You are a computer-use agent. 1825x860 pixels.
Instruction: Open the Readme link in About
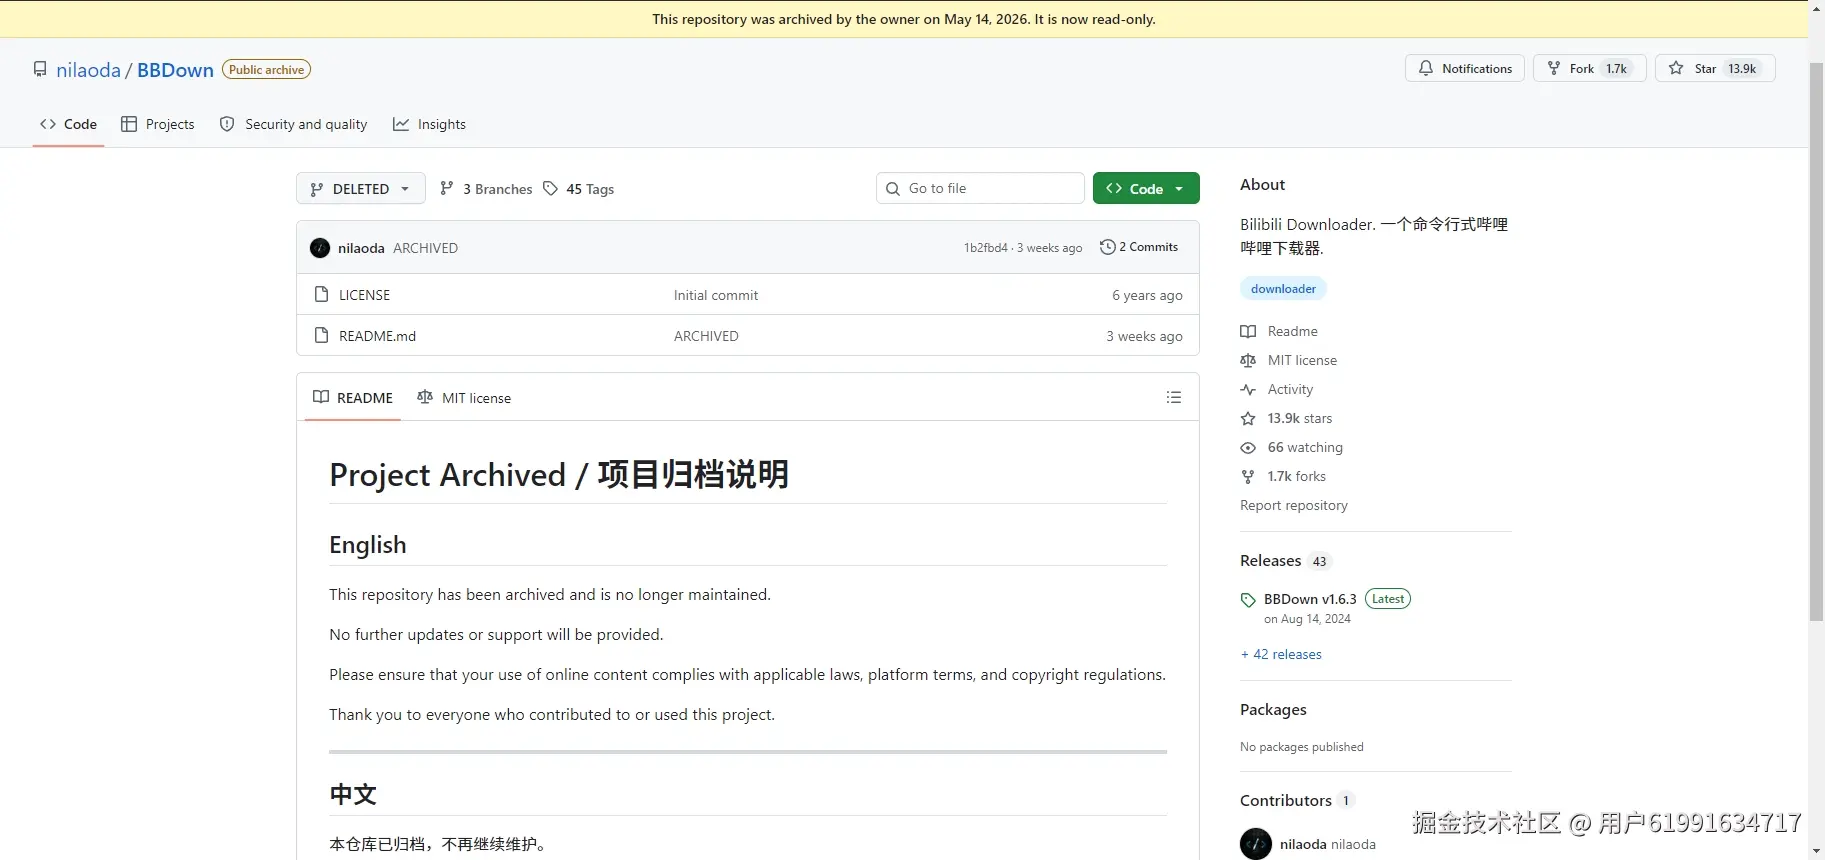click(1292, 331)
